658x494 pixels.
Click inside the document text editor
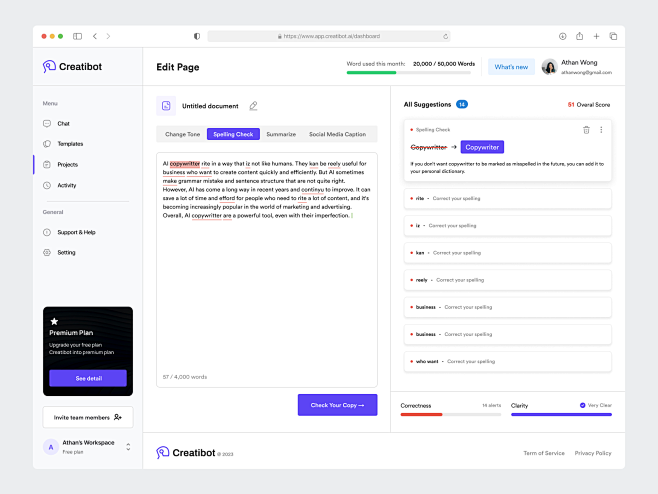(267, 269)
